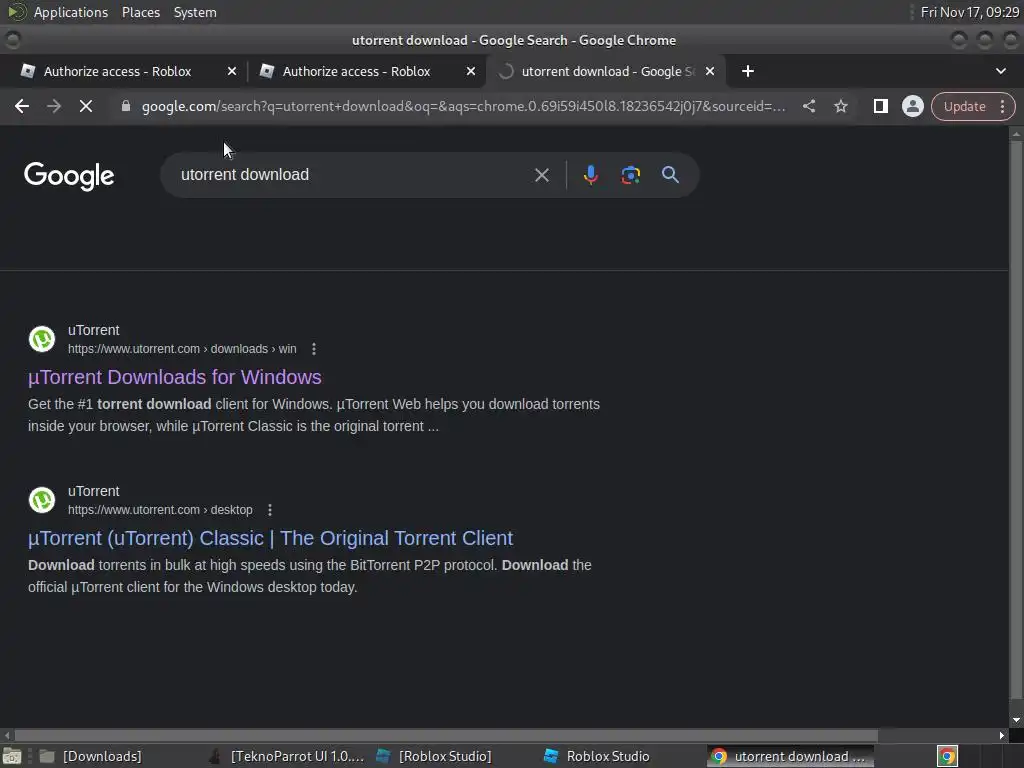Switch to TeknoParrot UI taskbar window
Screen dimensions: 1024x768
point(287,756)
